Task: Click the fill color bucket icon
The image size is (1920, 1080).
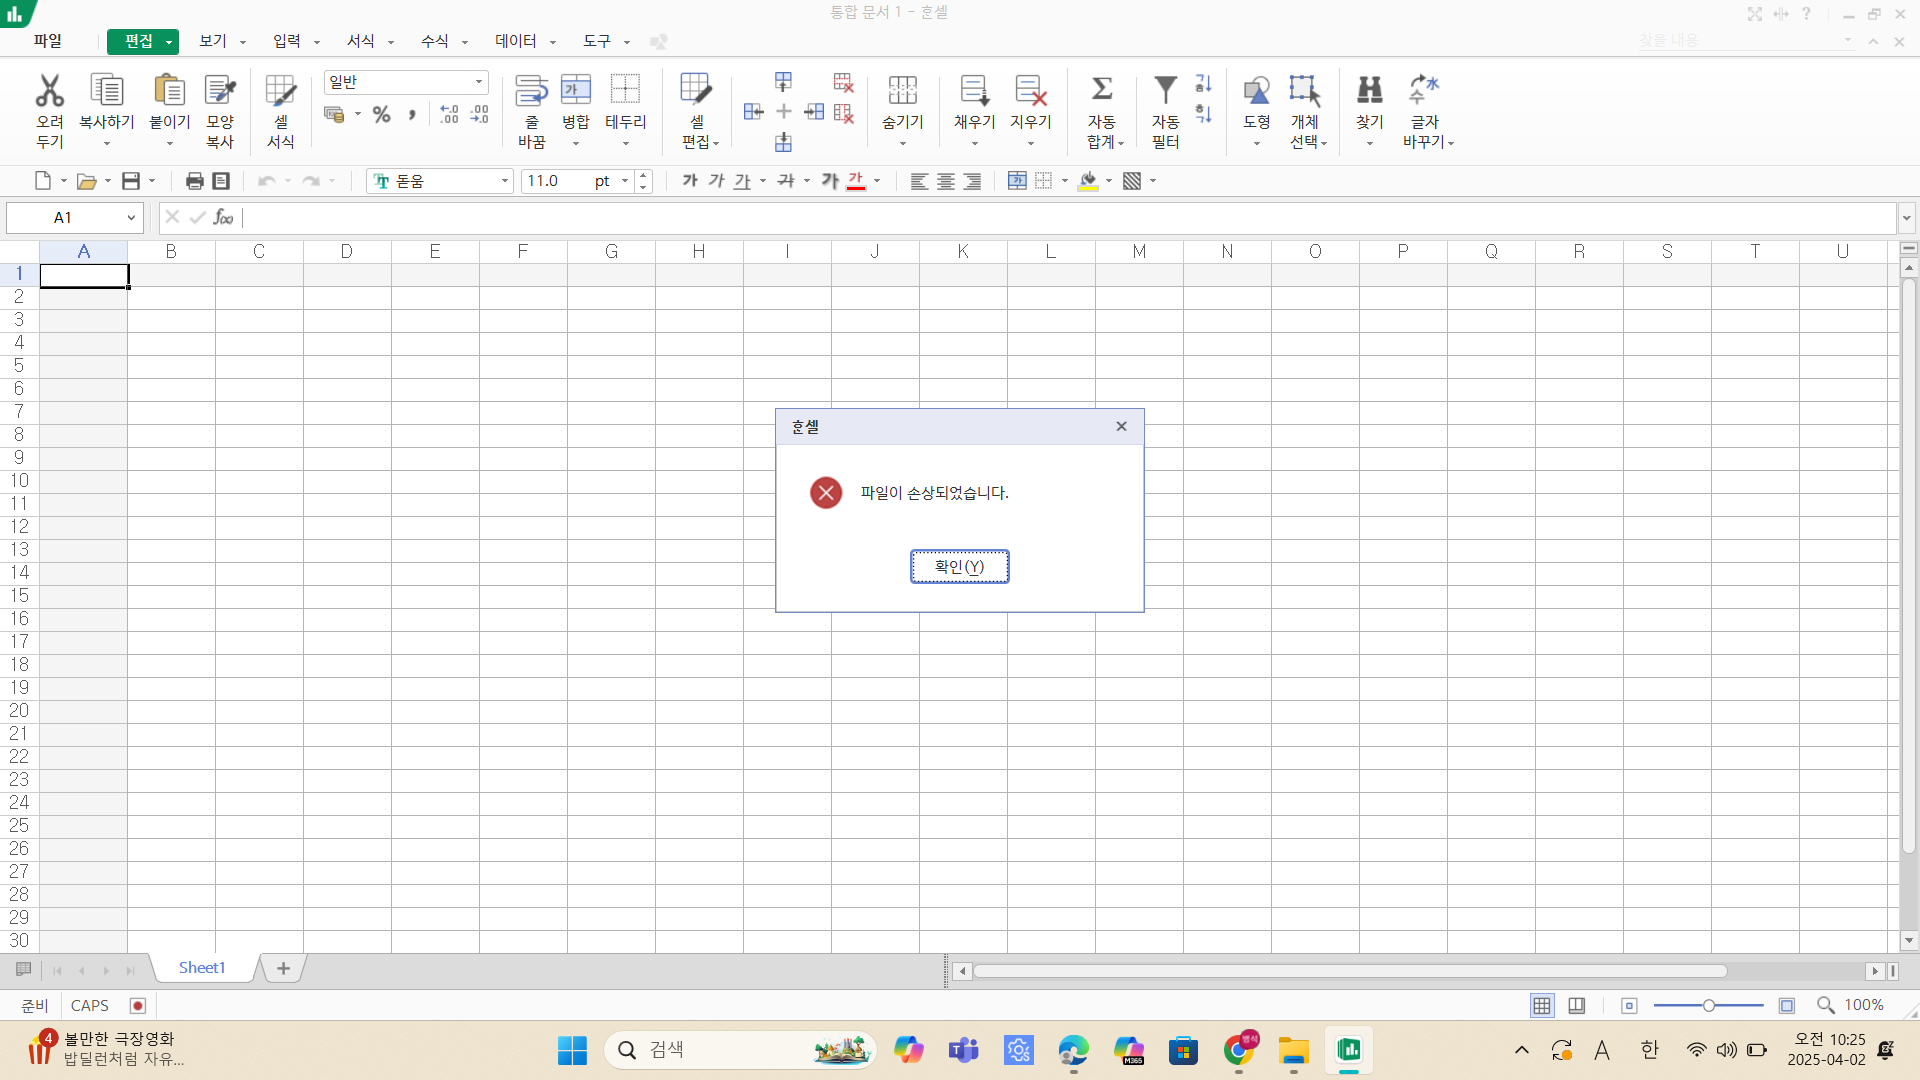Action: pyautogui.click(x=1088, y=181)
